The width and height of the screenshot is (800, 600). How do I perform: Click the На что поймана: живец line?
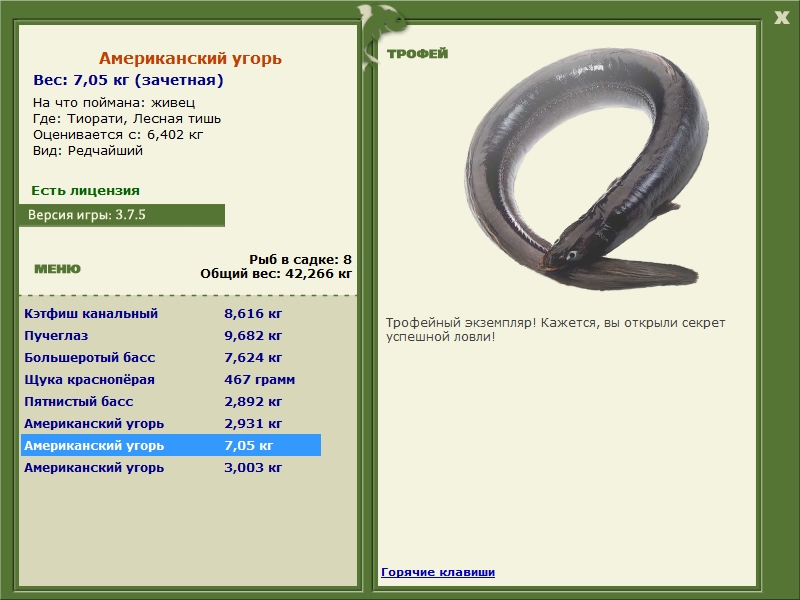click(x=114, y=103)
